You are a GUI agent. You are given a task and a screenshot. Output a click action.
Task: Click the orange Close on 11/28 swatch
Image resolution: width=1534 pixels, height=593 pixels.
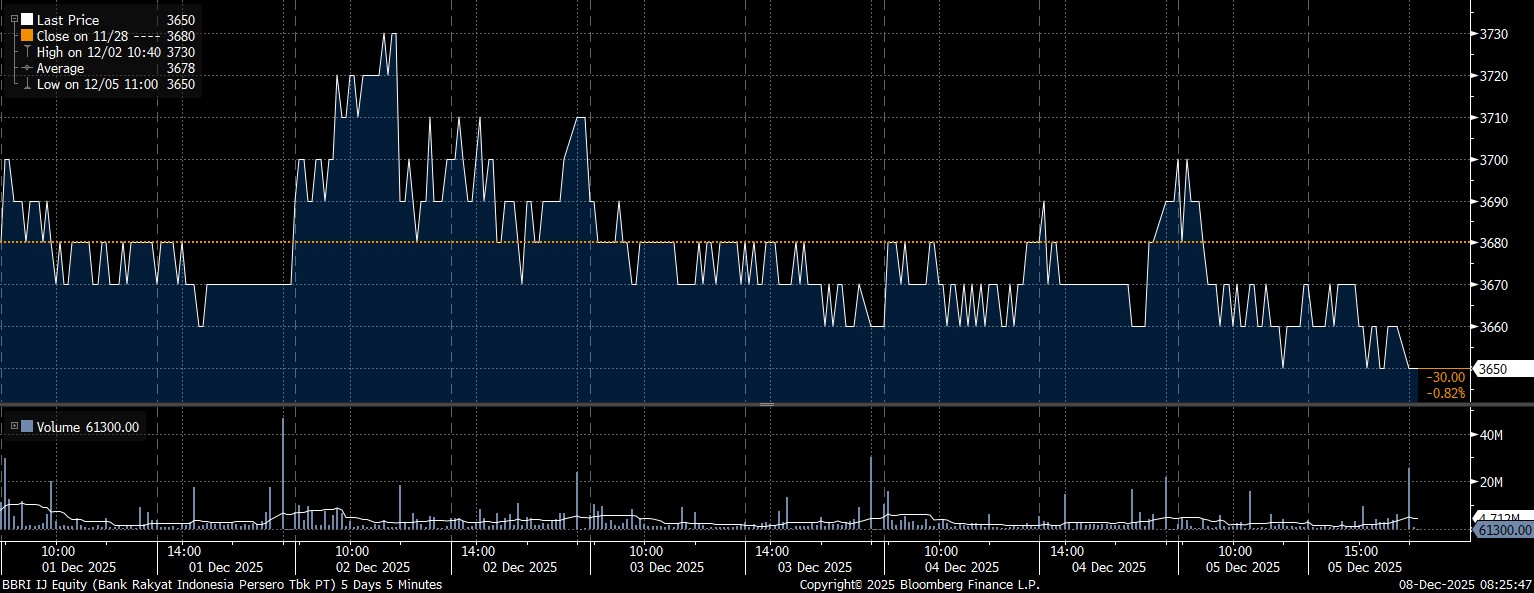coord(27,36)
